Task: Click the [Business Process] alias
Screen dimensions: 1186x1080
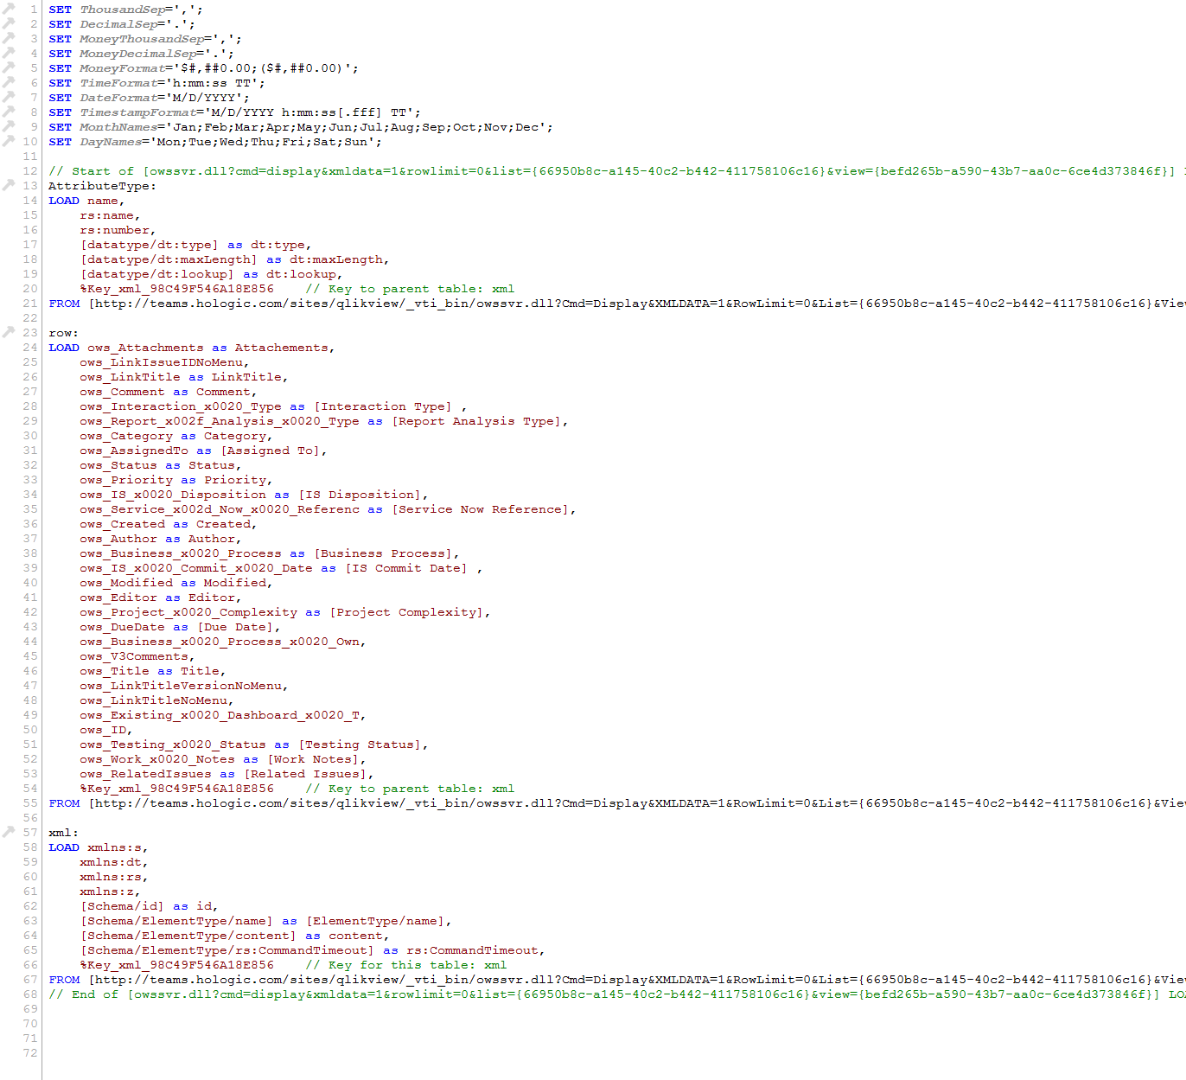Action: 382,554
